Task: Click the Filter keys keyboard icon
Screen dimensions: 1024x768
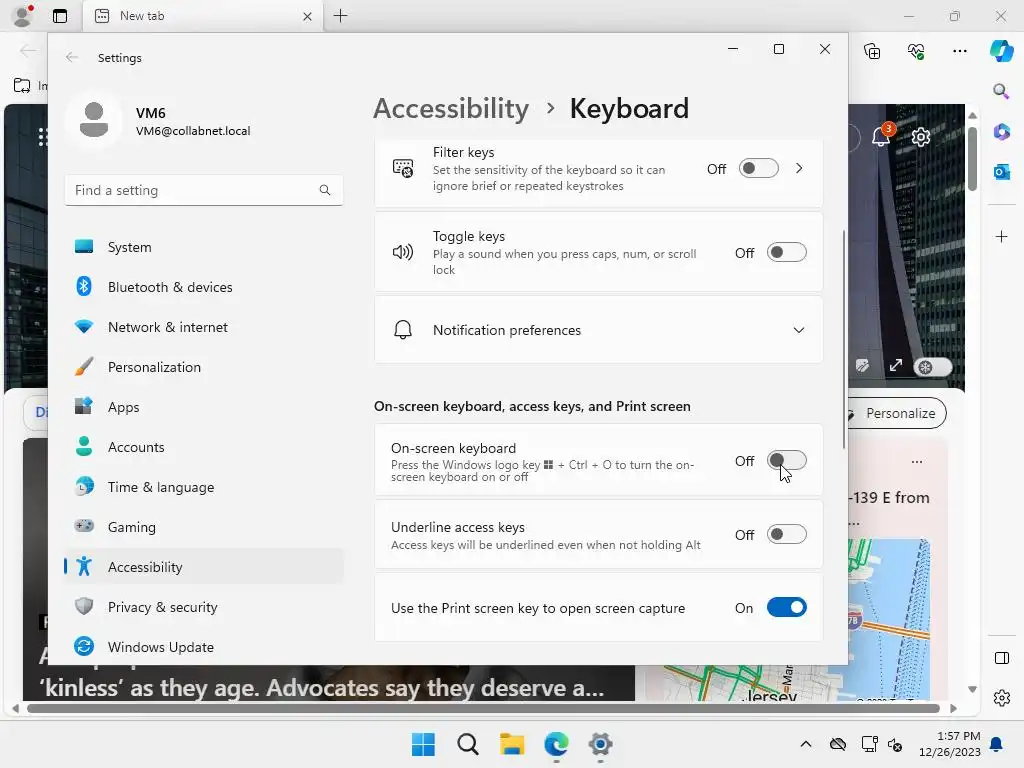Action: pos(403,168)
